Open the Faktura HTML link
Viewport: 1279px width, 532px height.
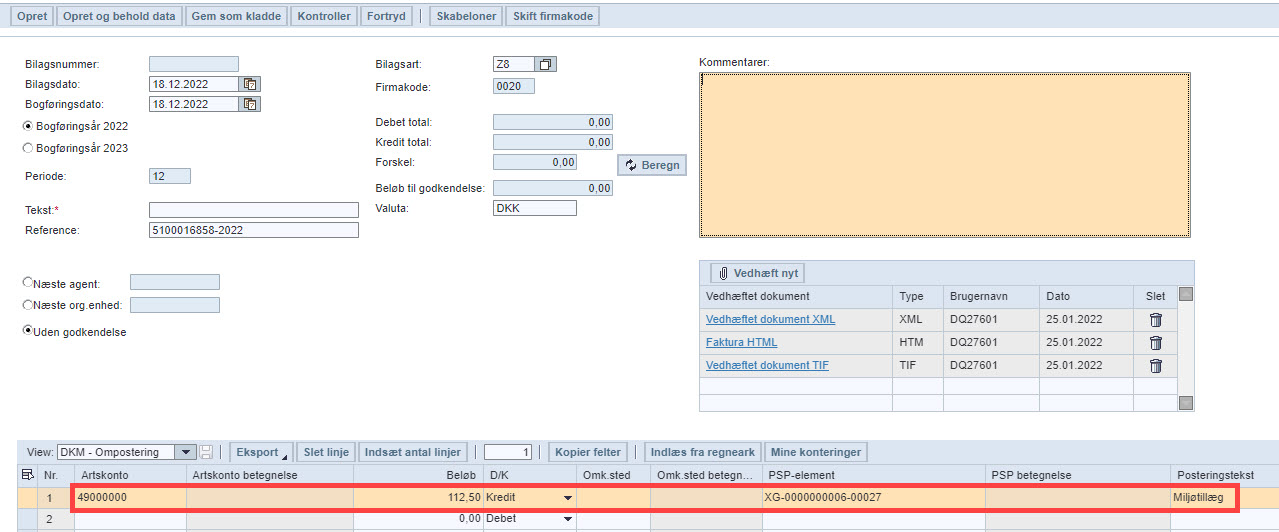pos(741,342)
